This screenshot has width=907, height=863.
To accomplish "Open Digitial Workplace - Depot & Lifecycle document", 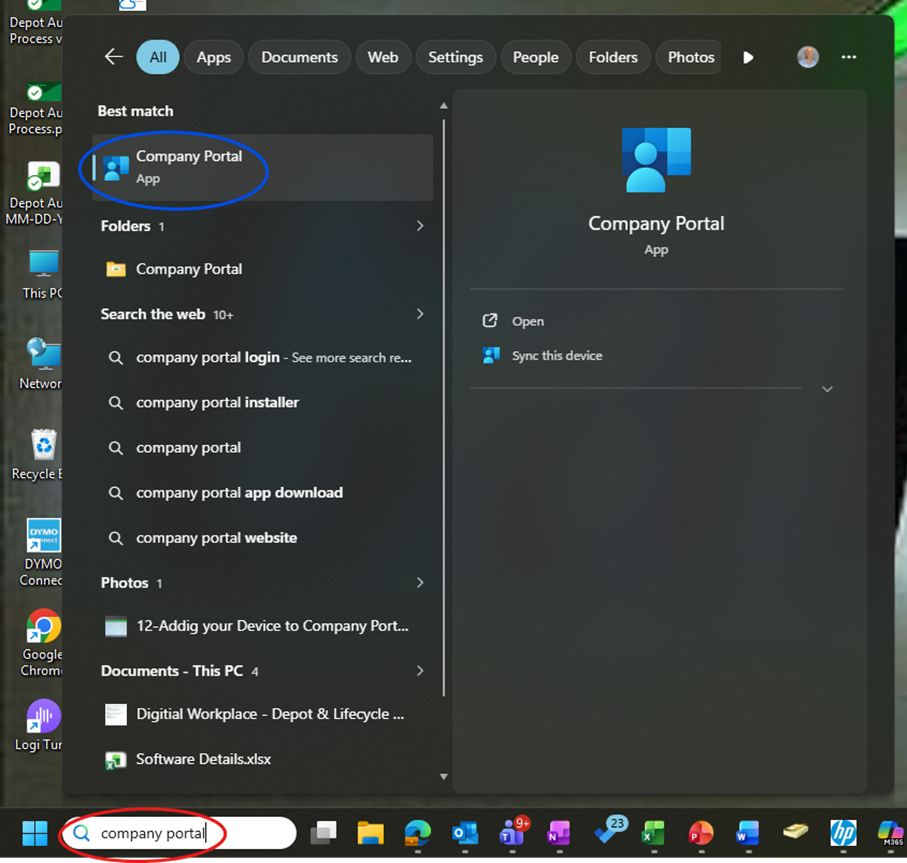I will (x=263, y=714).
